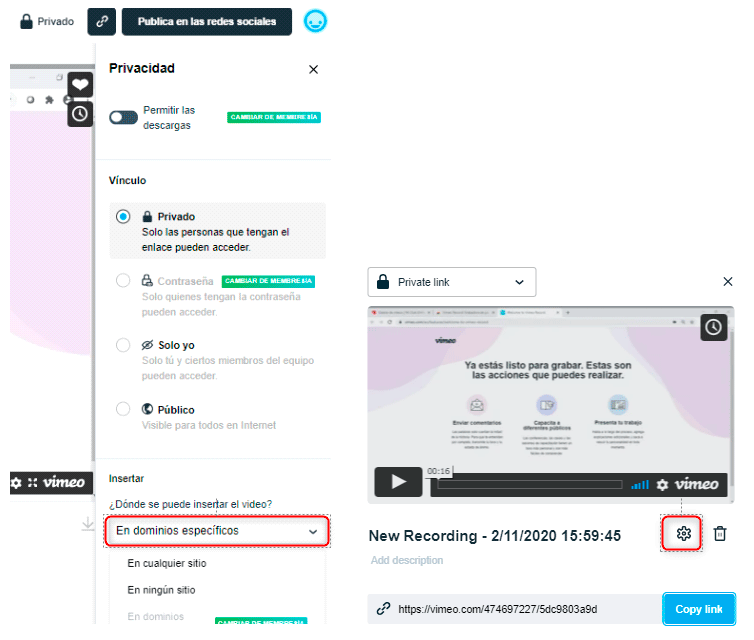Click the copy link chain icon button
The width and height of the screenshot is (754, 640).
[102, 21]
